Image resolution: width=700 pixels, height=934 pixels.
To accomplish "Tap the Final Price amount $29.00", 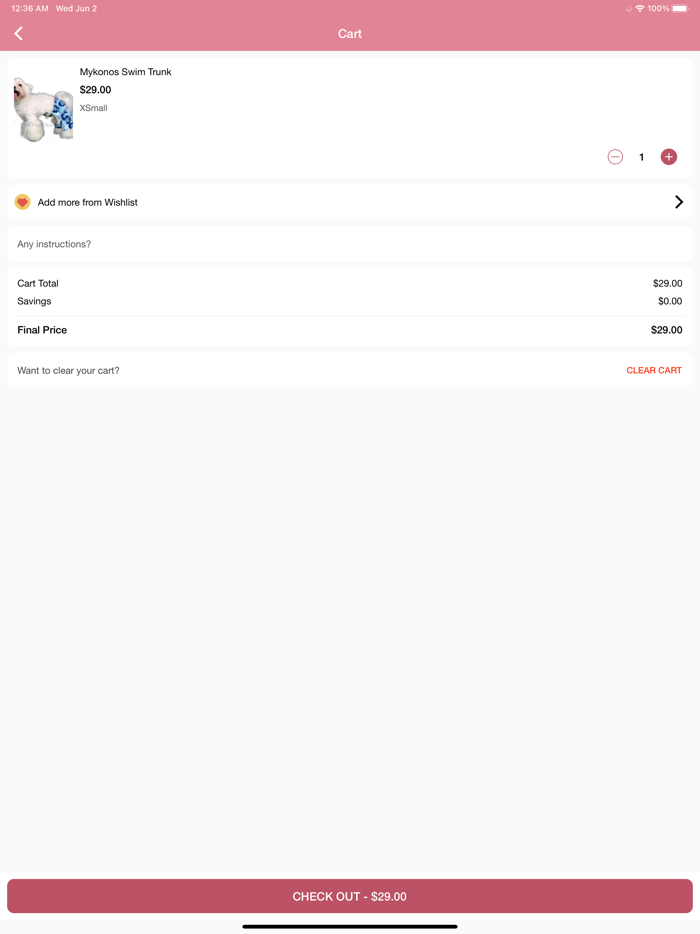I will [x=666, y=330].
